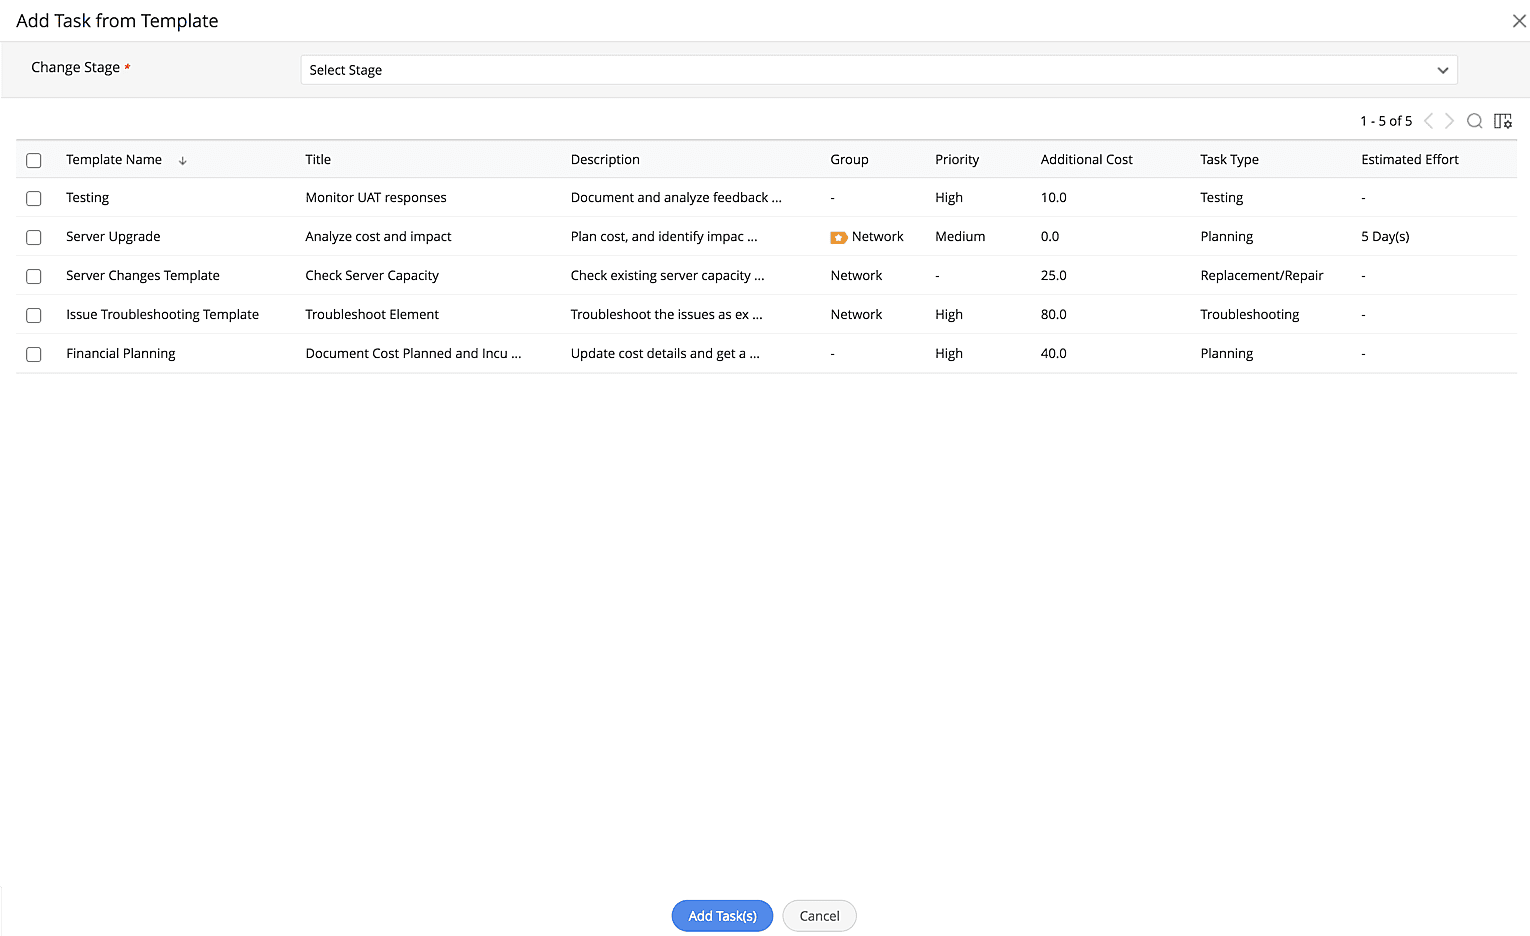Tick the Issue Troubleshooting Template checkbox
The width and height of the screenshot is (1530, 936).
34,315
